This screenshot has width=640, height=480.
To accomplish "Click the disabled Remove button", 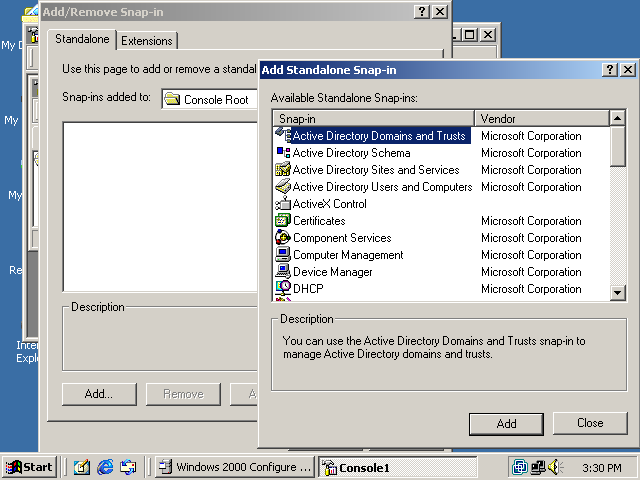I will click(183, 394).
